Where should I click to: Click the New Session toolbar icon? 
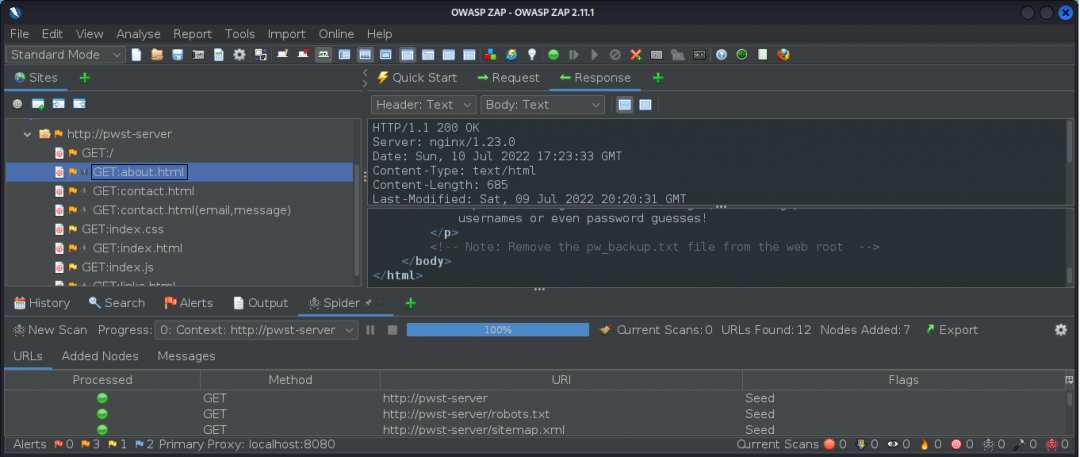point(136,54)
